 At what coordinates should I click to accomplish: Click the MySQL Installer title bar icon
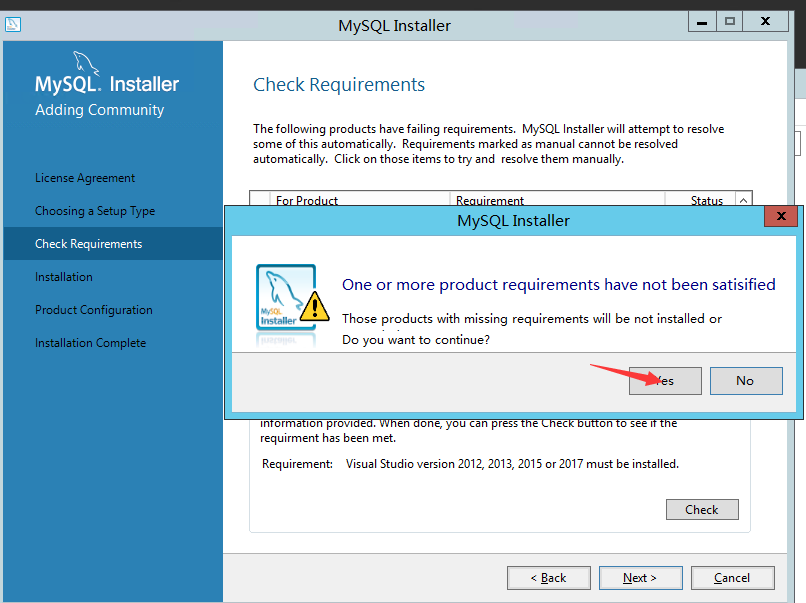[13, 24]
